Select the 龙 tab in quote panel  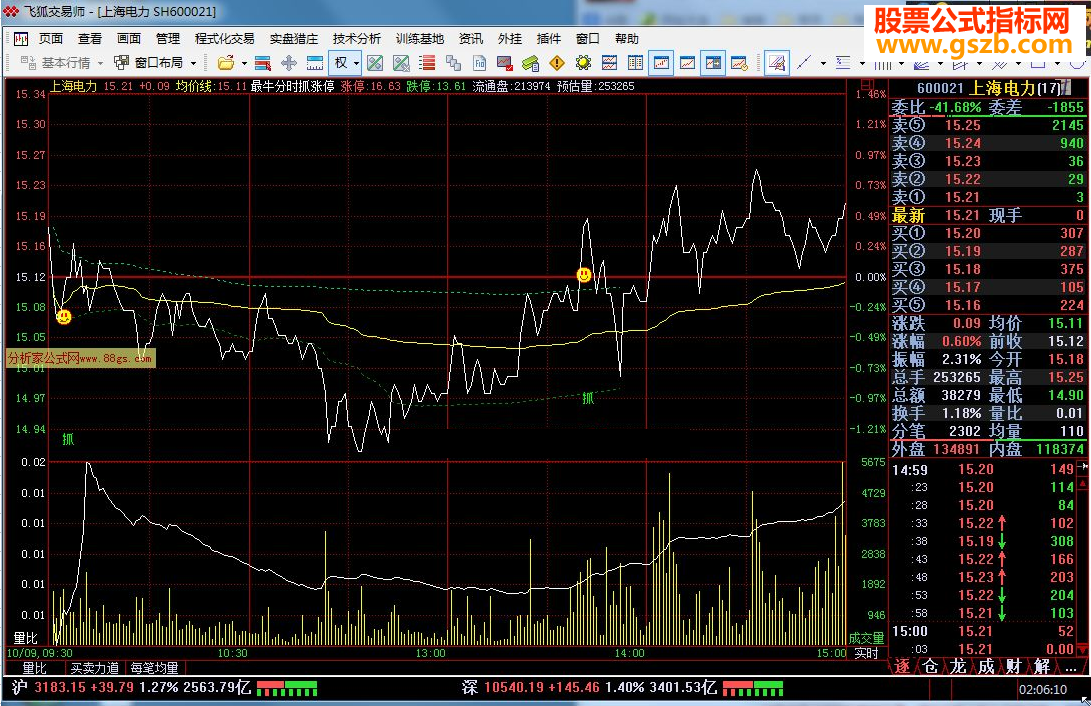point(958,666)
